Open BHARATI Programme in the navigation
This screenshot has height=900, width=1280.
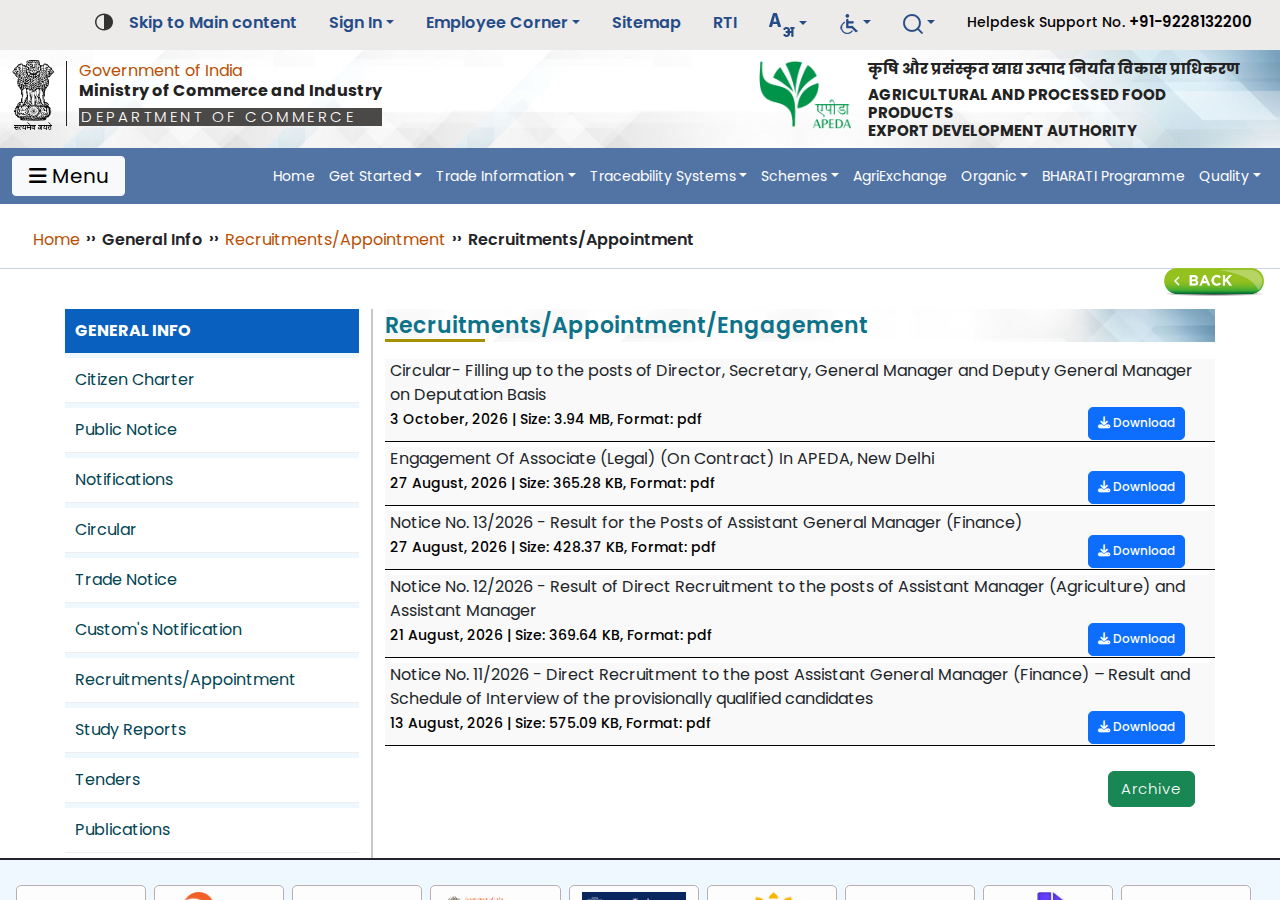tap(1113, 176)
